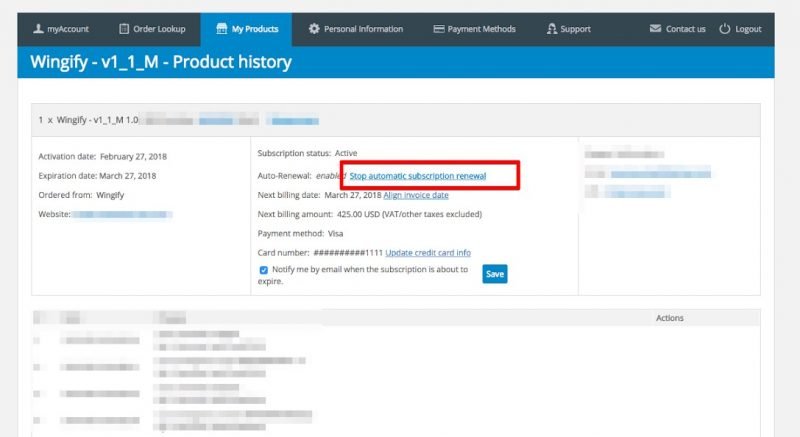Select the My Products tab
The width and height of the screenshot is (800, 437).
coord(246,29)
